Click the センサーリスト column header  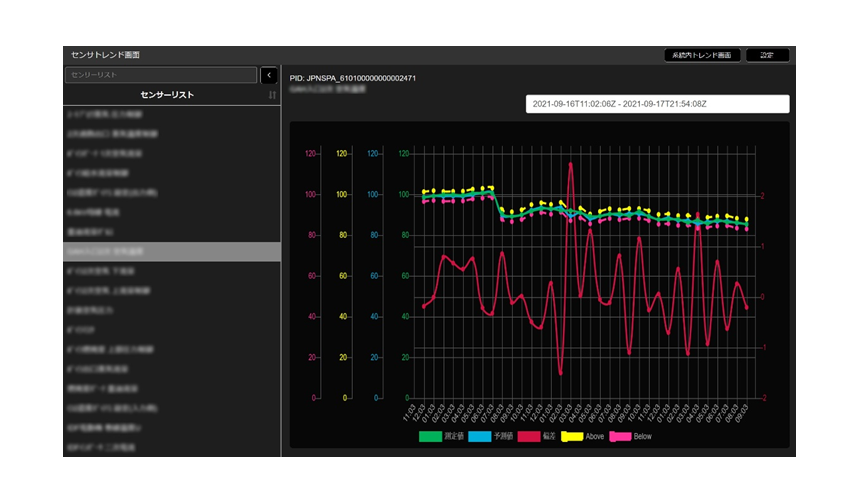click(x=167, y=95)
